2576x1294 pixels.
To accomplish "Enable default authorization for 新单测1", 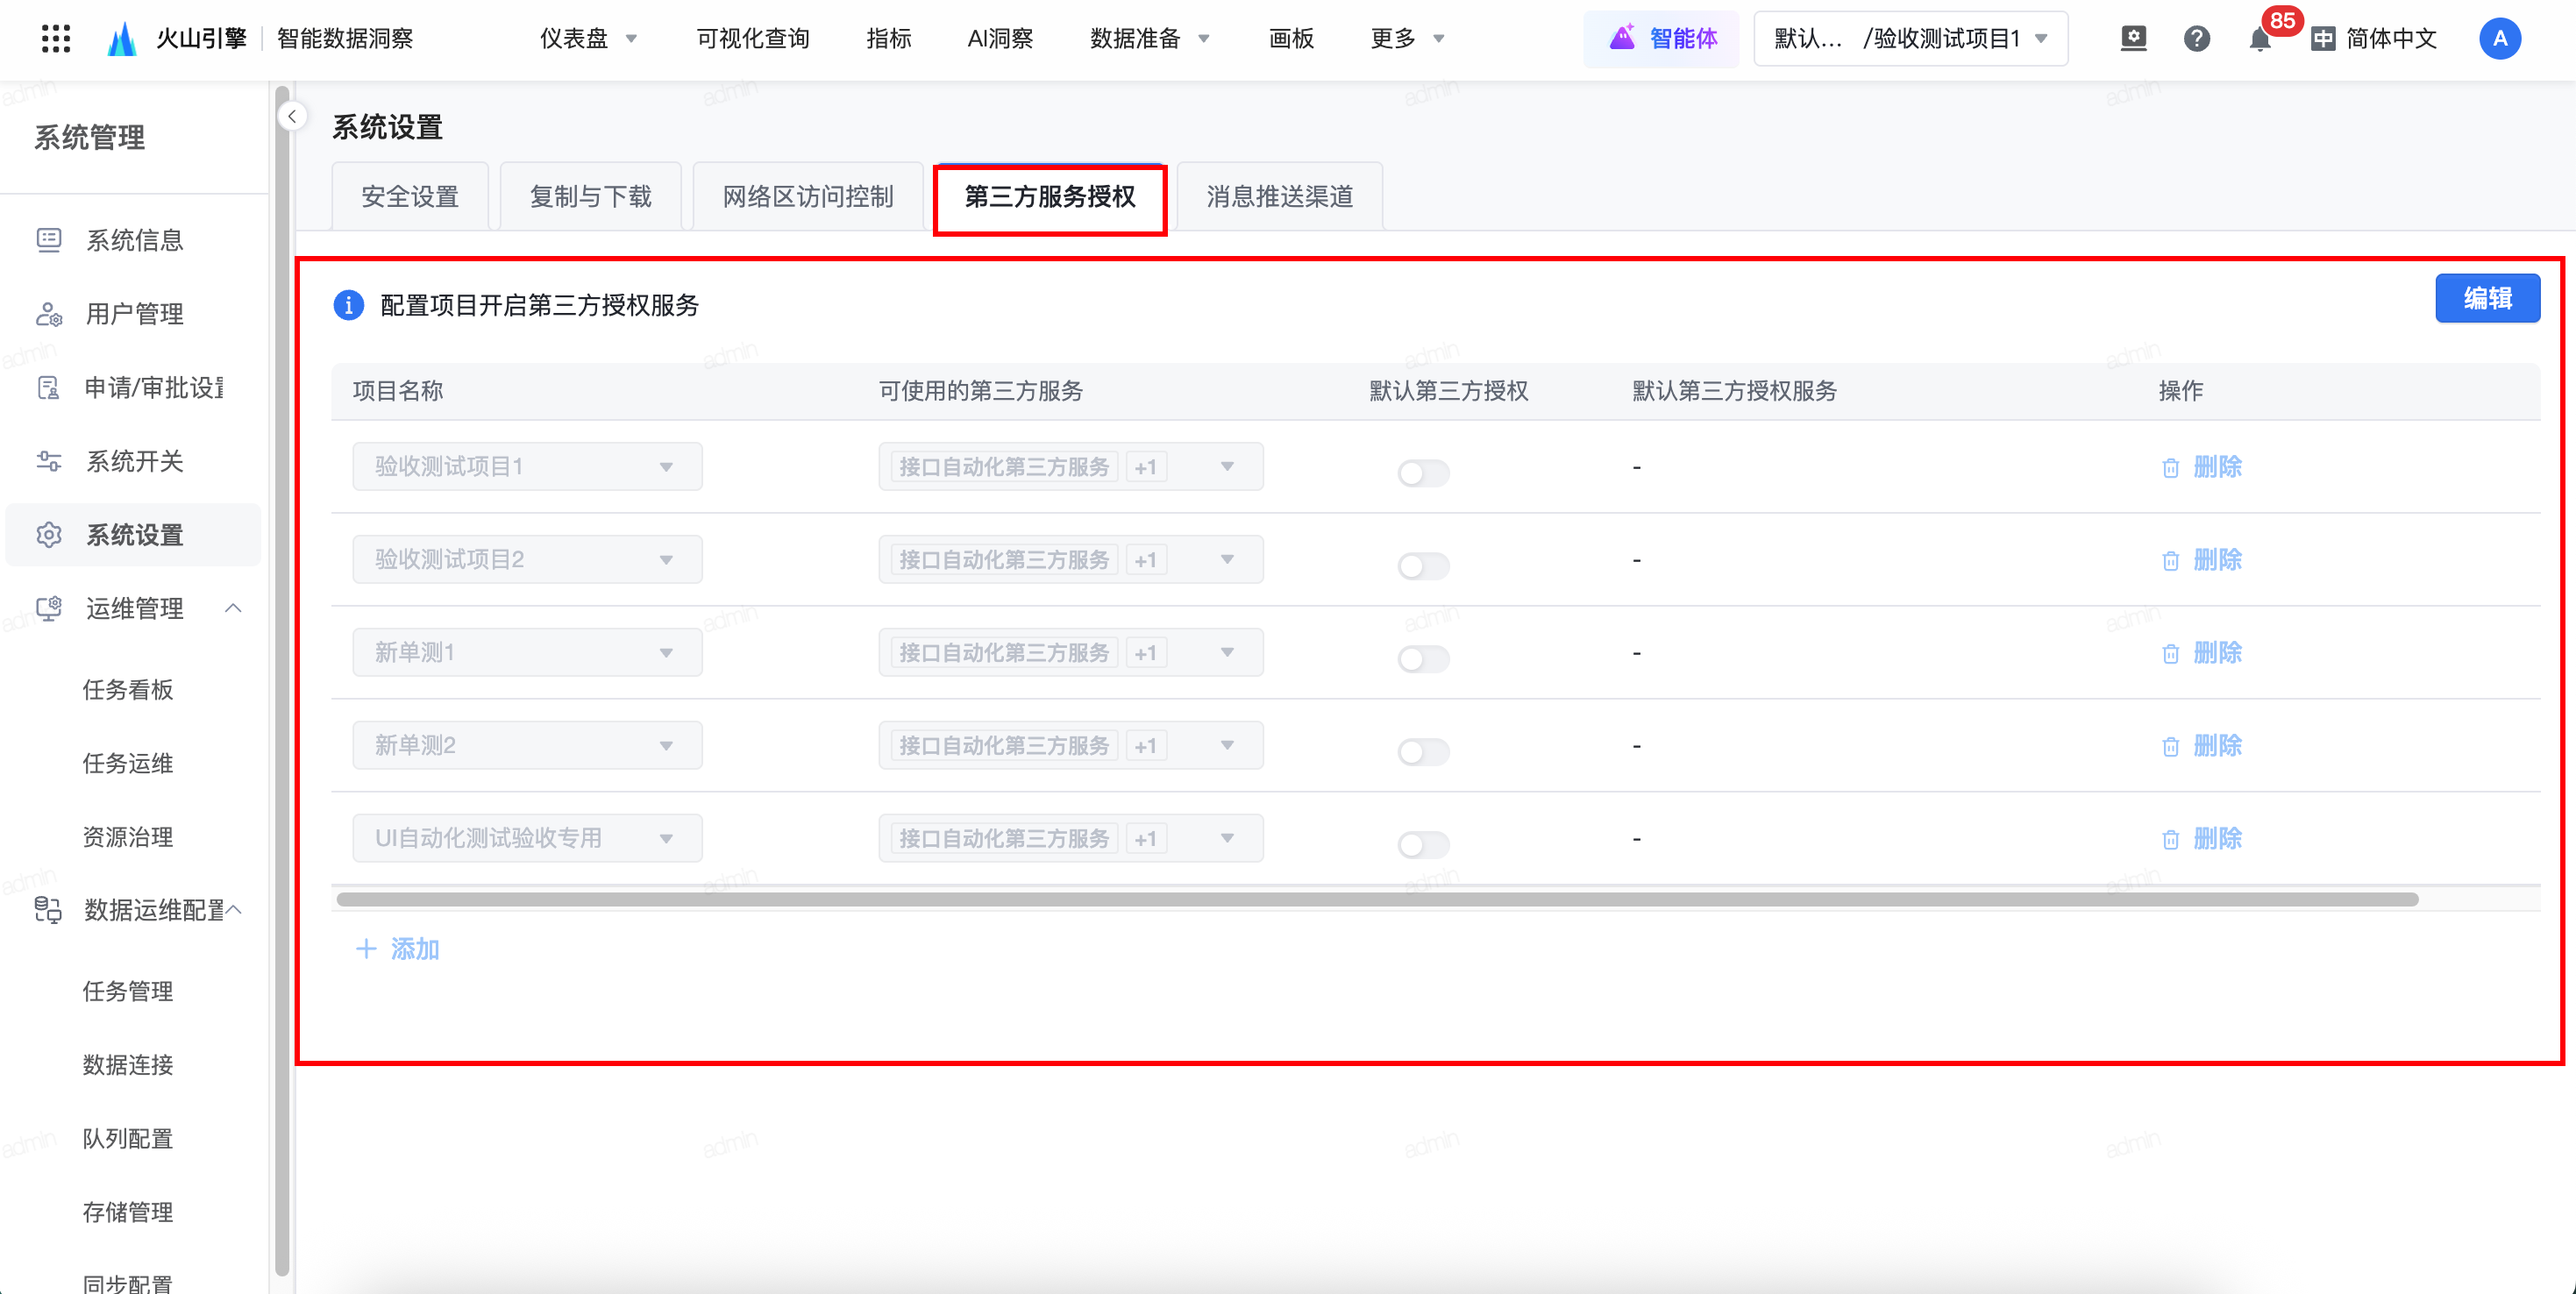I will pos(1423,658).
